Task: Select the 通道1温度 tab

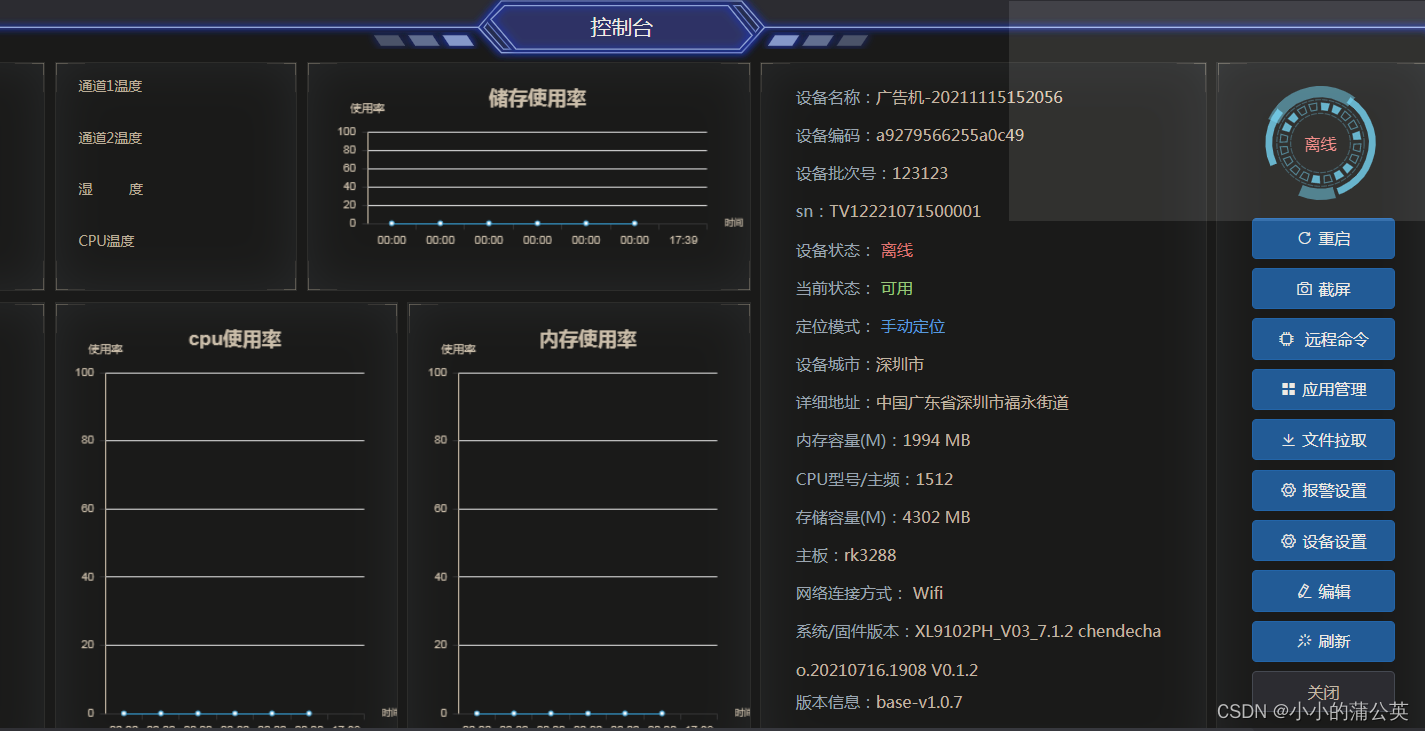Action: click(x=109, y=86)
